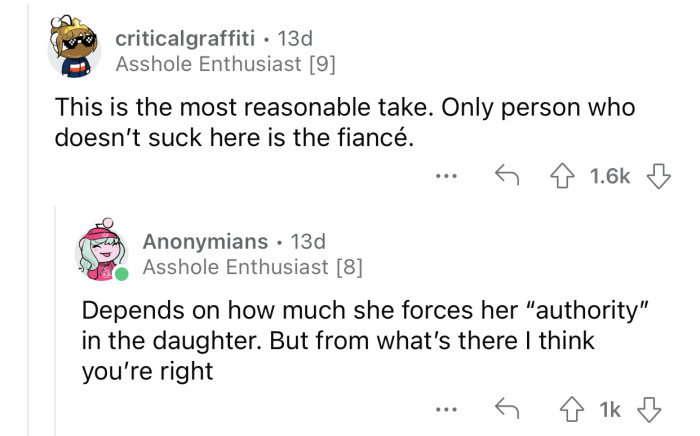Upvote the Anonymians reply
The height and width of the screenshot is (436, 700).
click(573, 411)
